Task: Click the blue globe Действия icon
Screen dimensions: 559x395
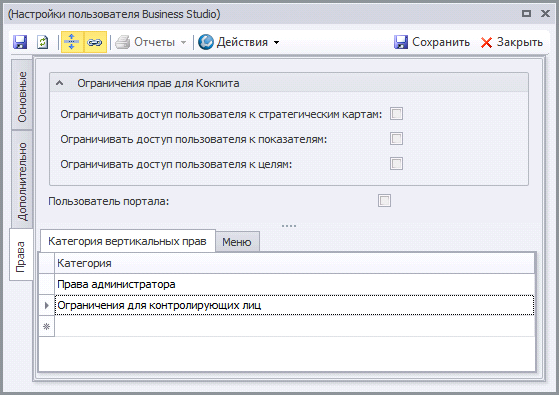Action: coord(206,42)
